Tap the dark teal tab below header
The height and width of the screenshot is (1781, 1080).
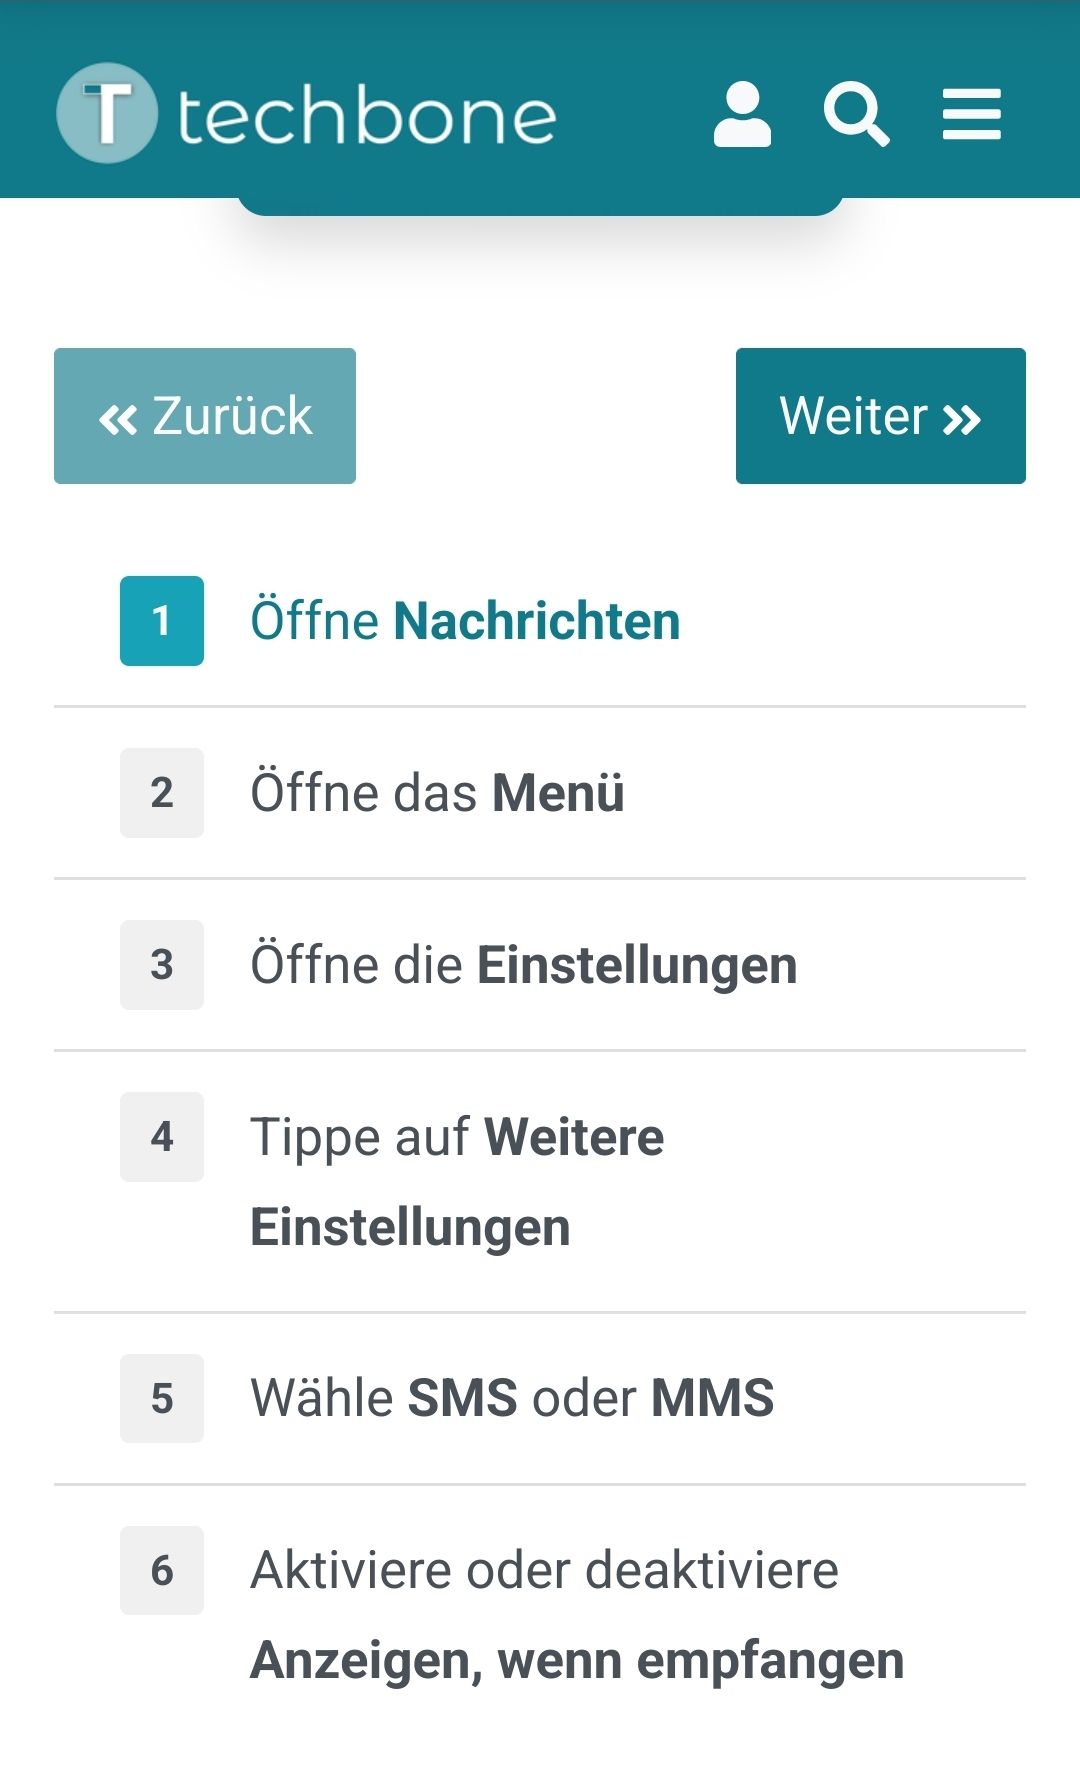coord(540,205)
